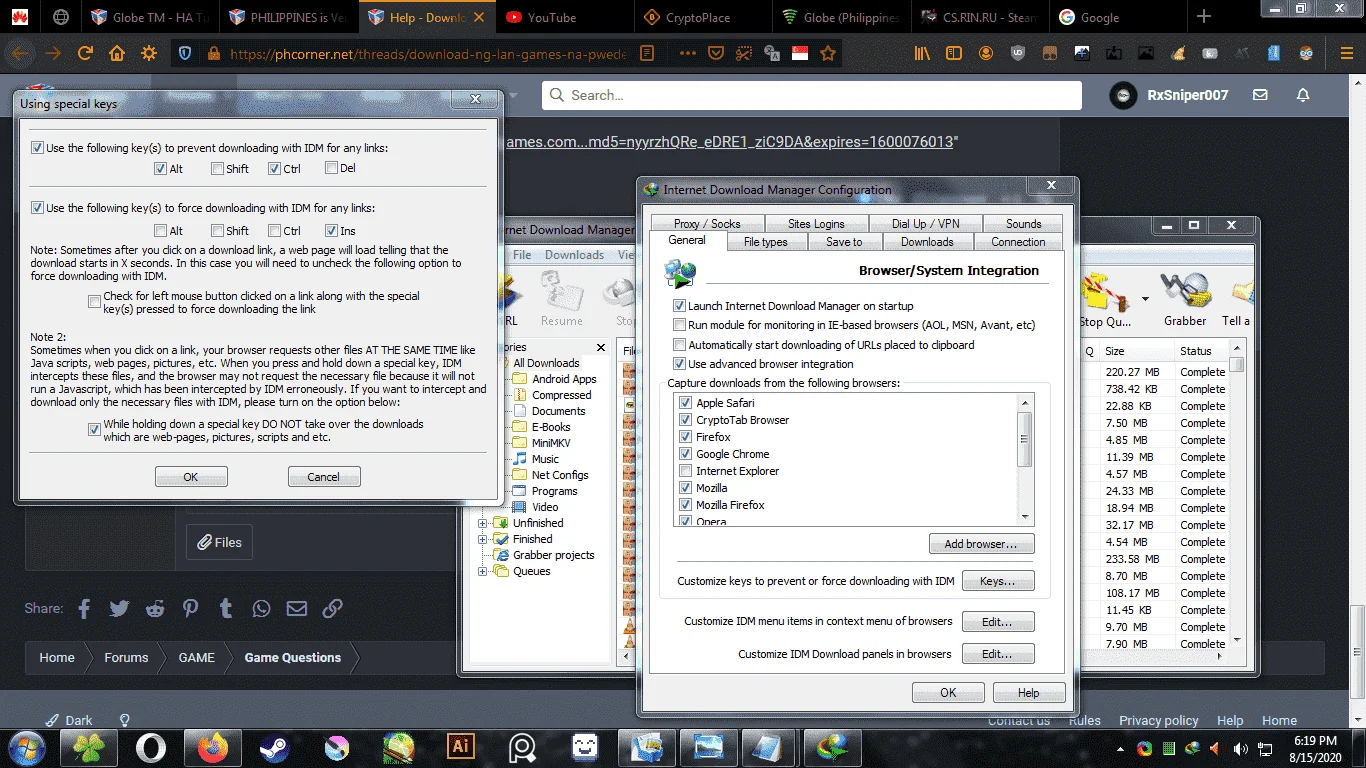
Task: Bookmark this page with the star icon
Action: point(828,54)
